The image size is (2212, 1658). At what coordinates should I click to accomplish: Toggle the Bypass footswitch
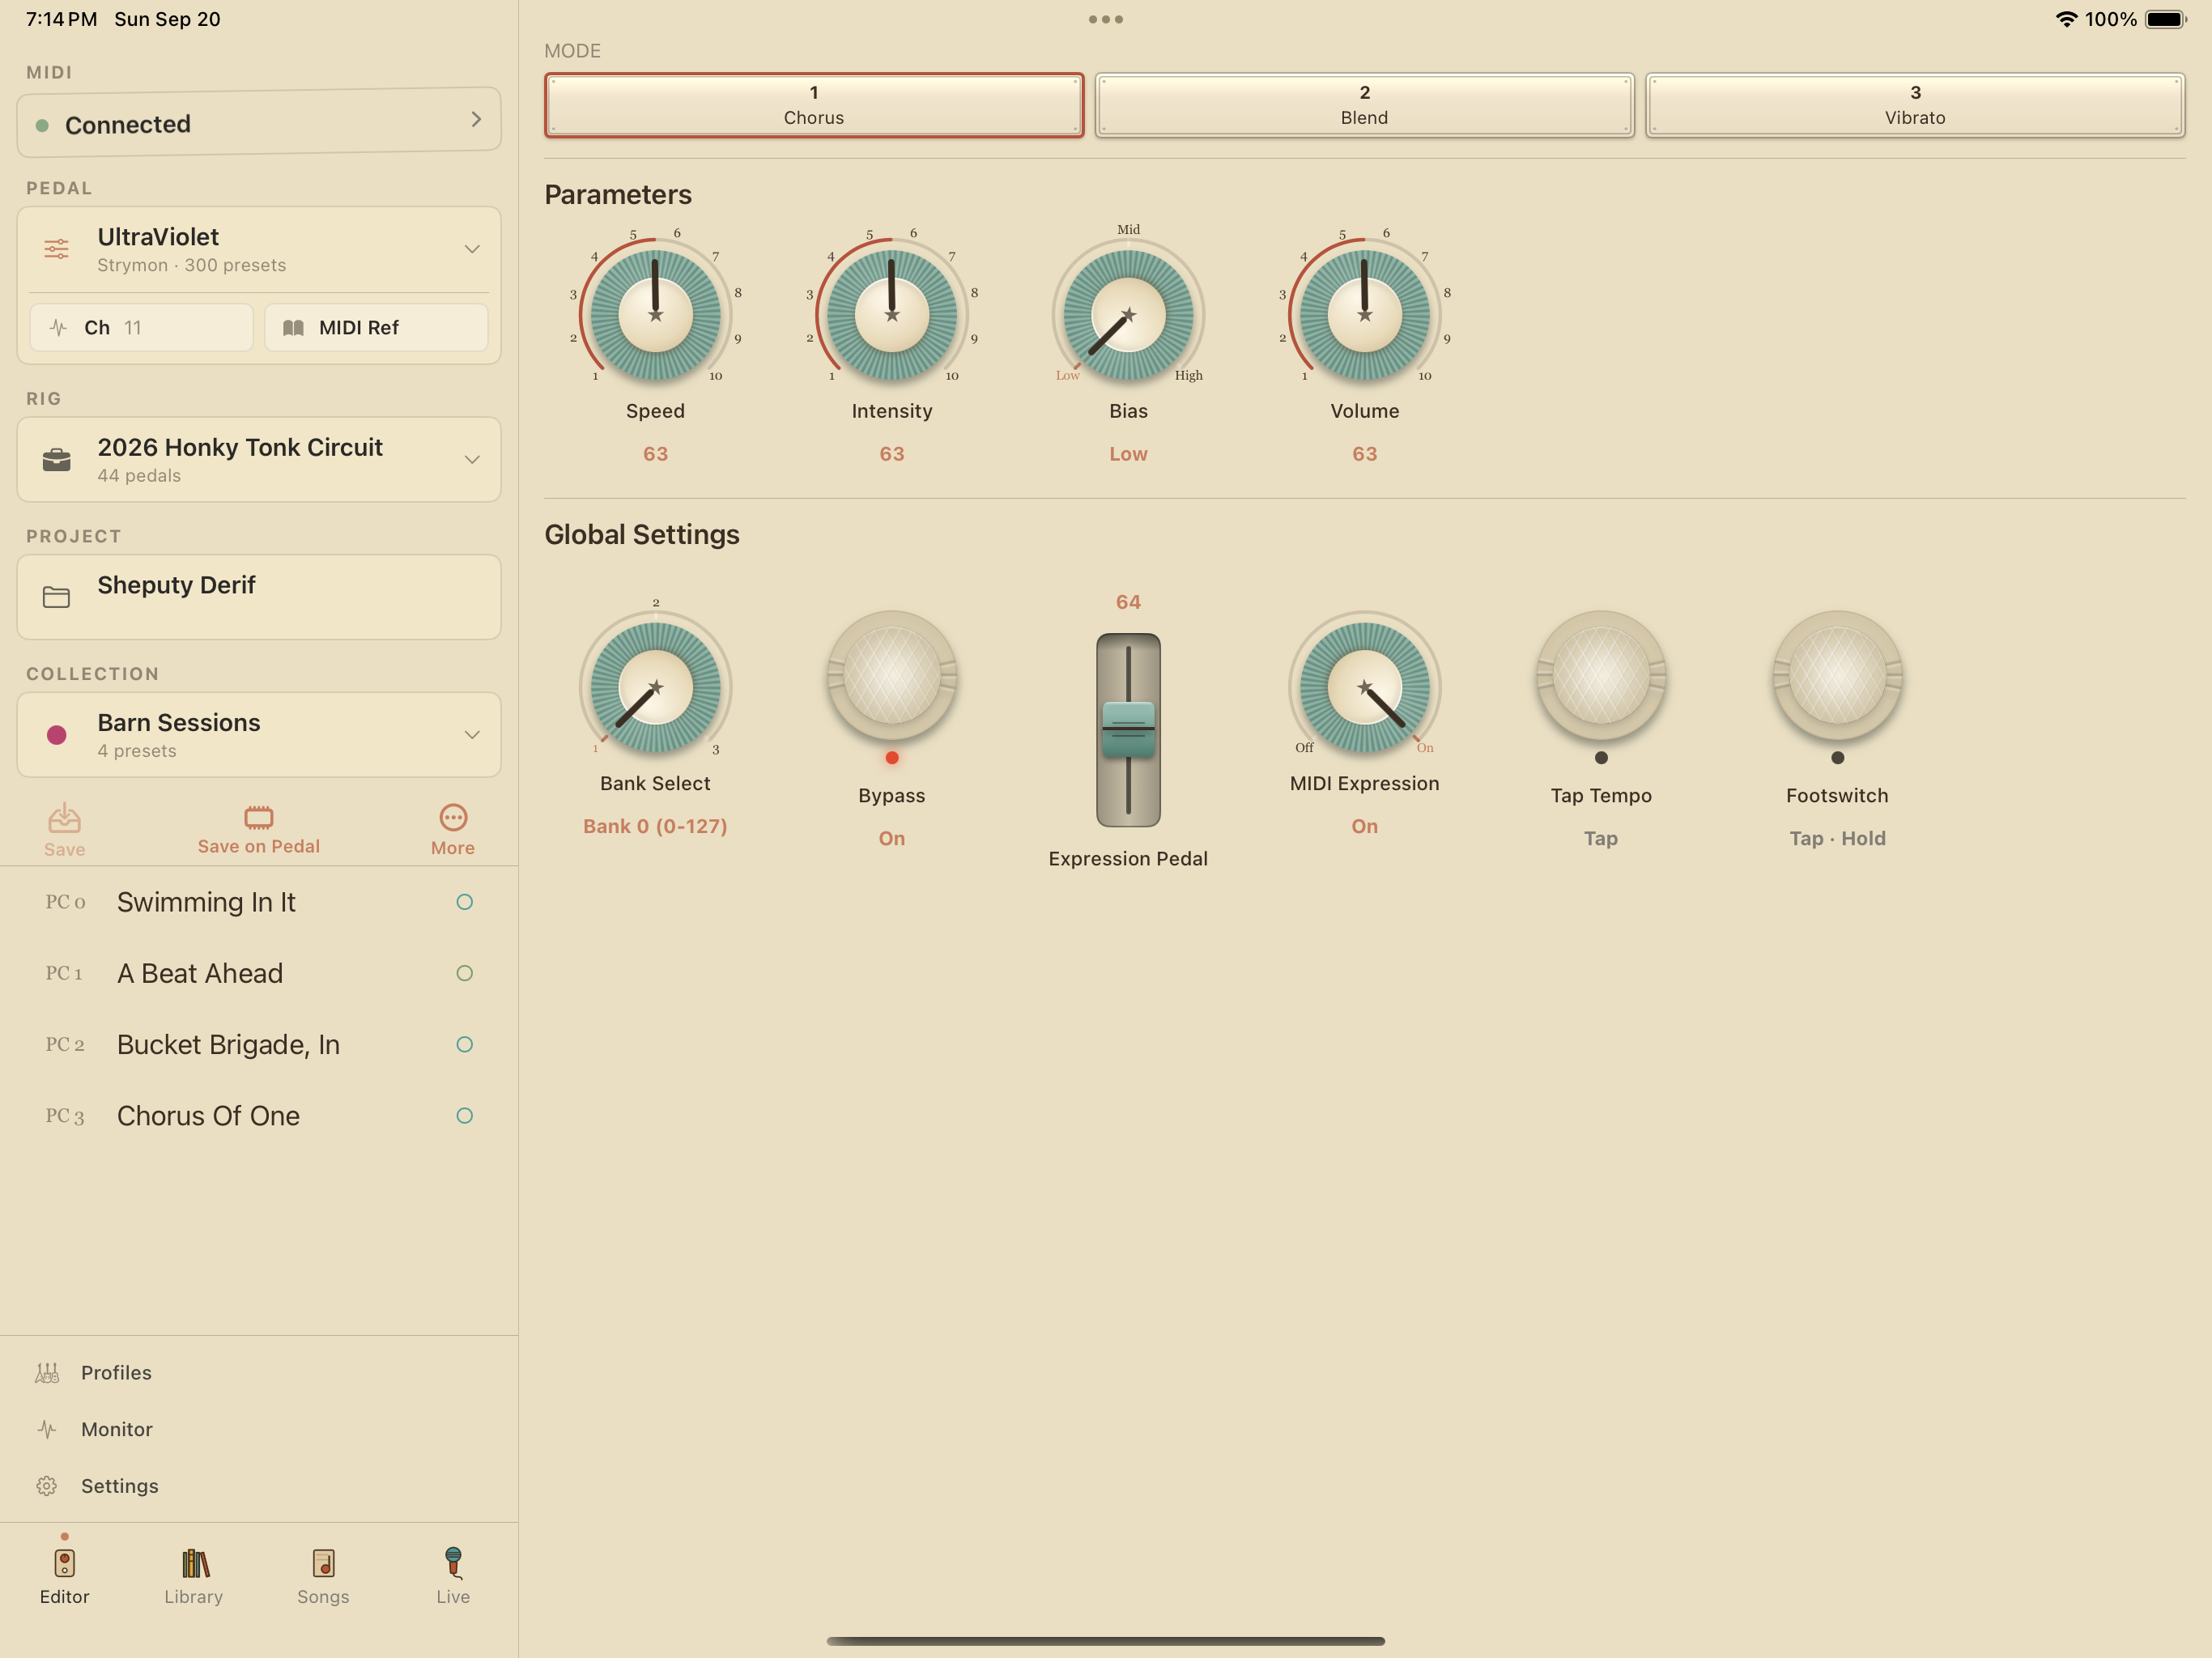(x=891, y=677)
